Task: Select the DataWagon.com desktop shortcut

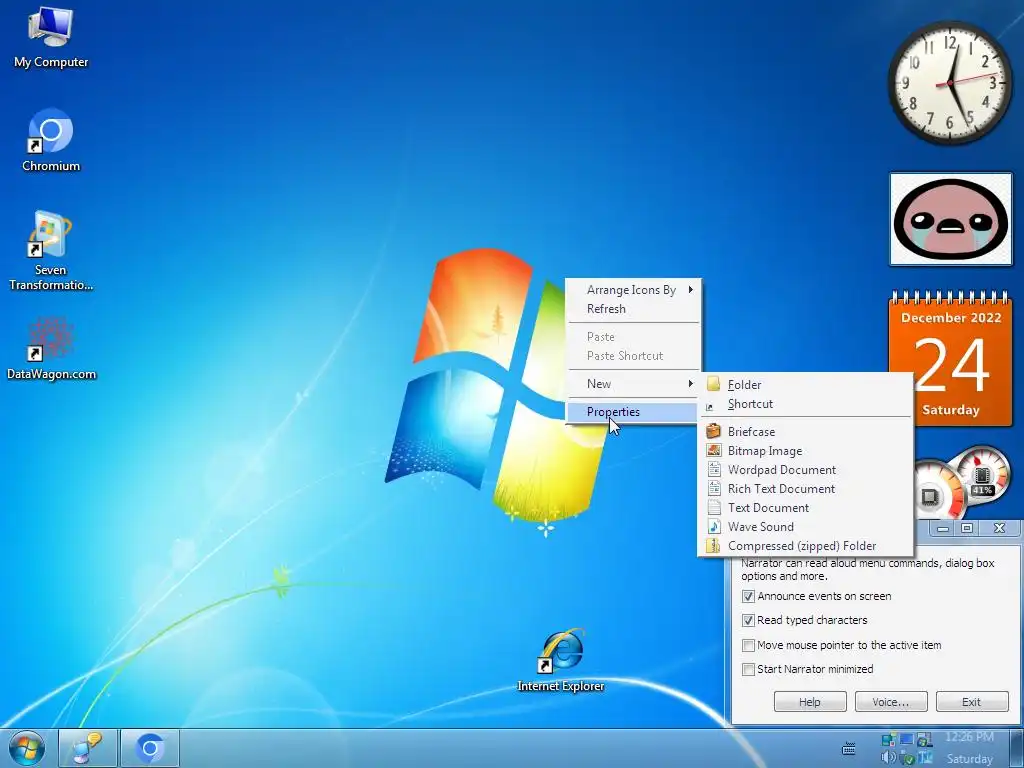Action: 51,349
